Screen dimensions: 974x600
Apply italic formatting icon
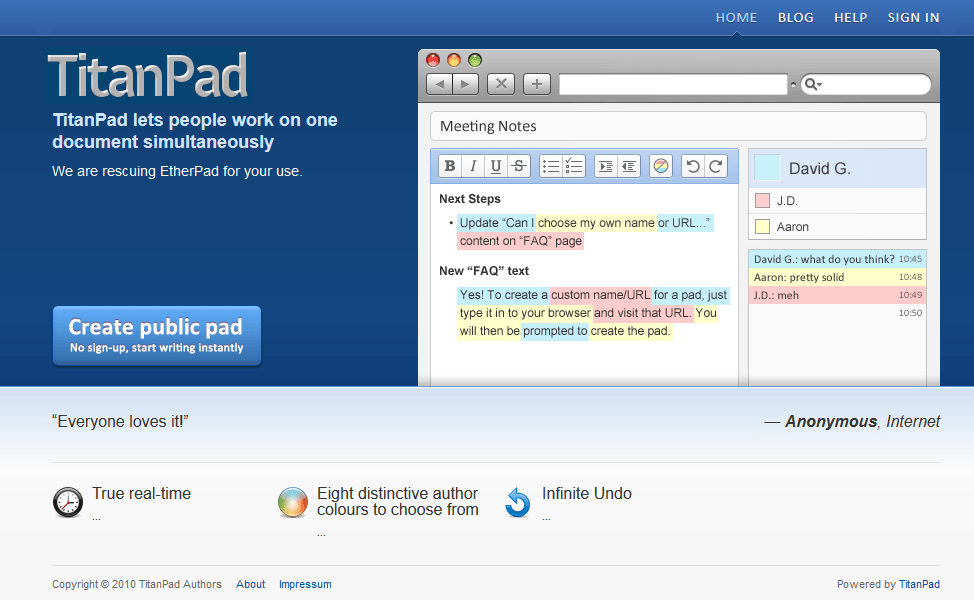click(x=473, y=167)
